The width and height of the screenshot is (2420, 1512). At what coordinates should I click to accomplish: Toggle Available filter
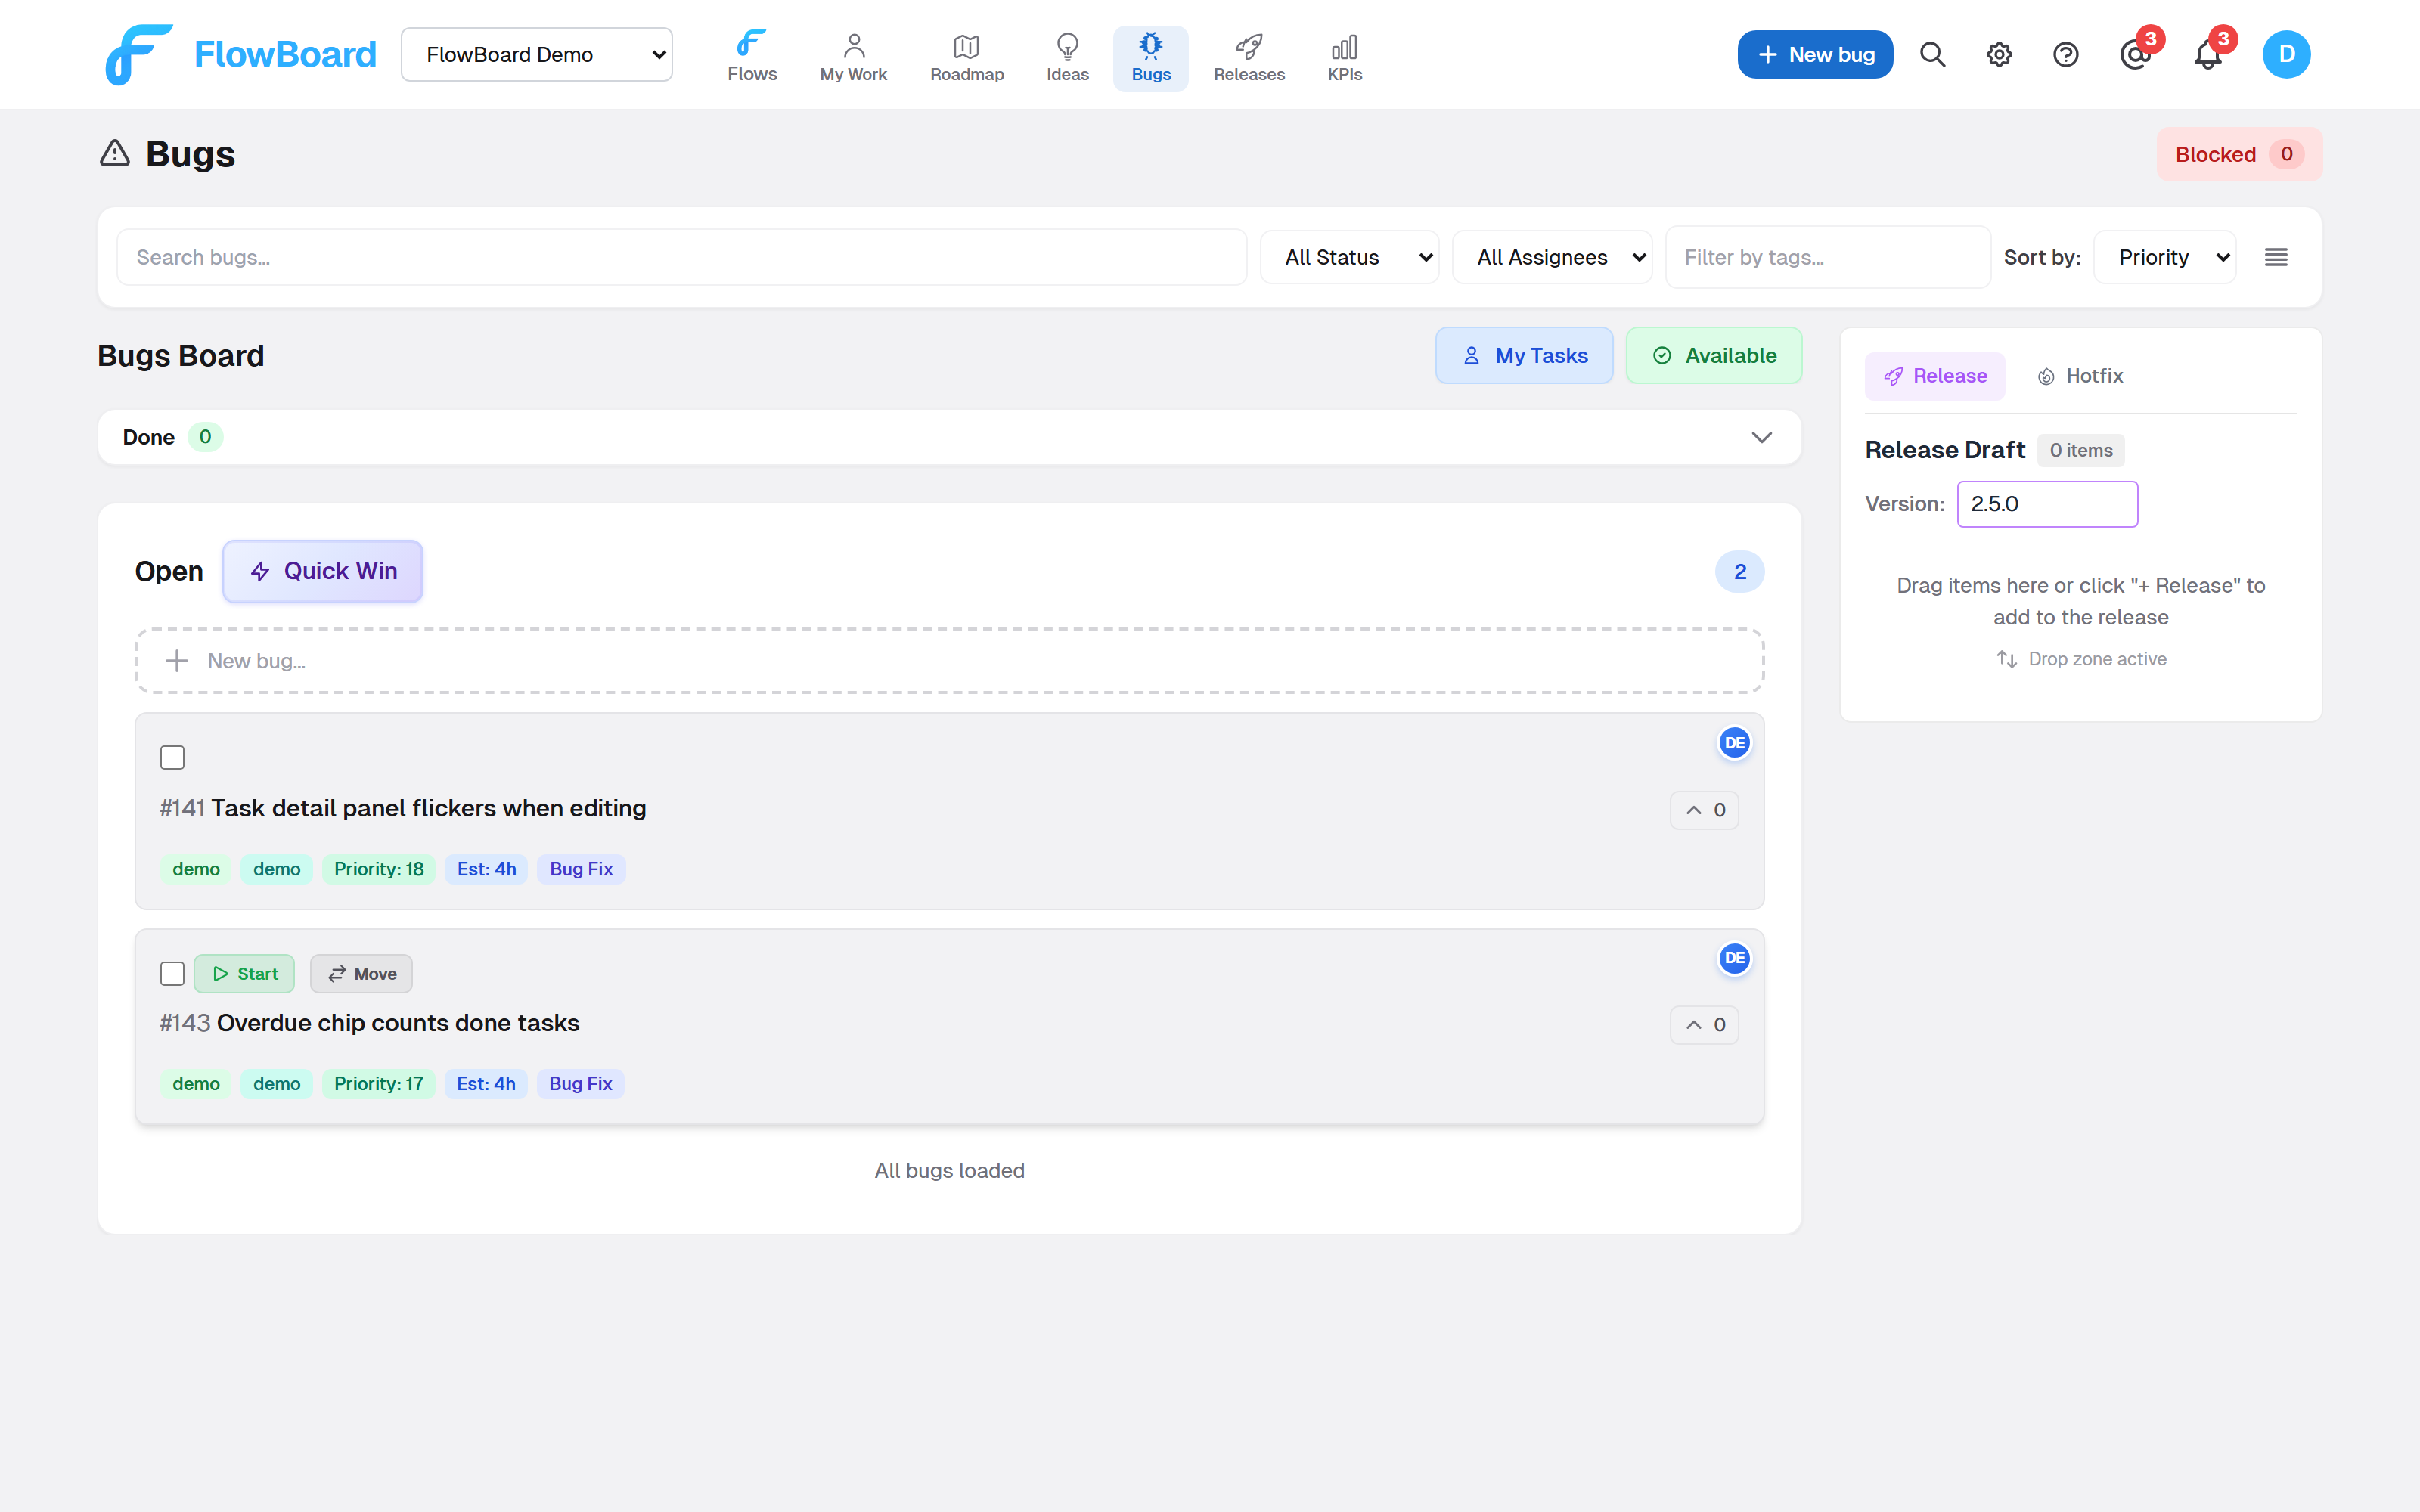[x=1714, y=356]
